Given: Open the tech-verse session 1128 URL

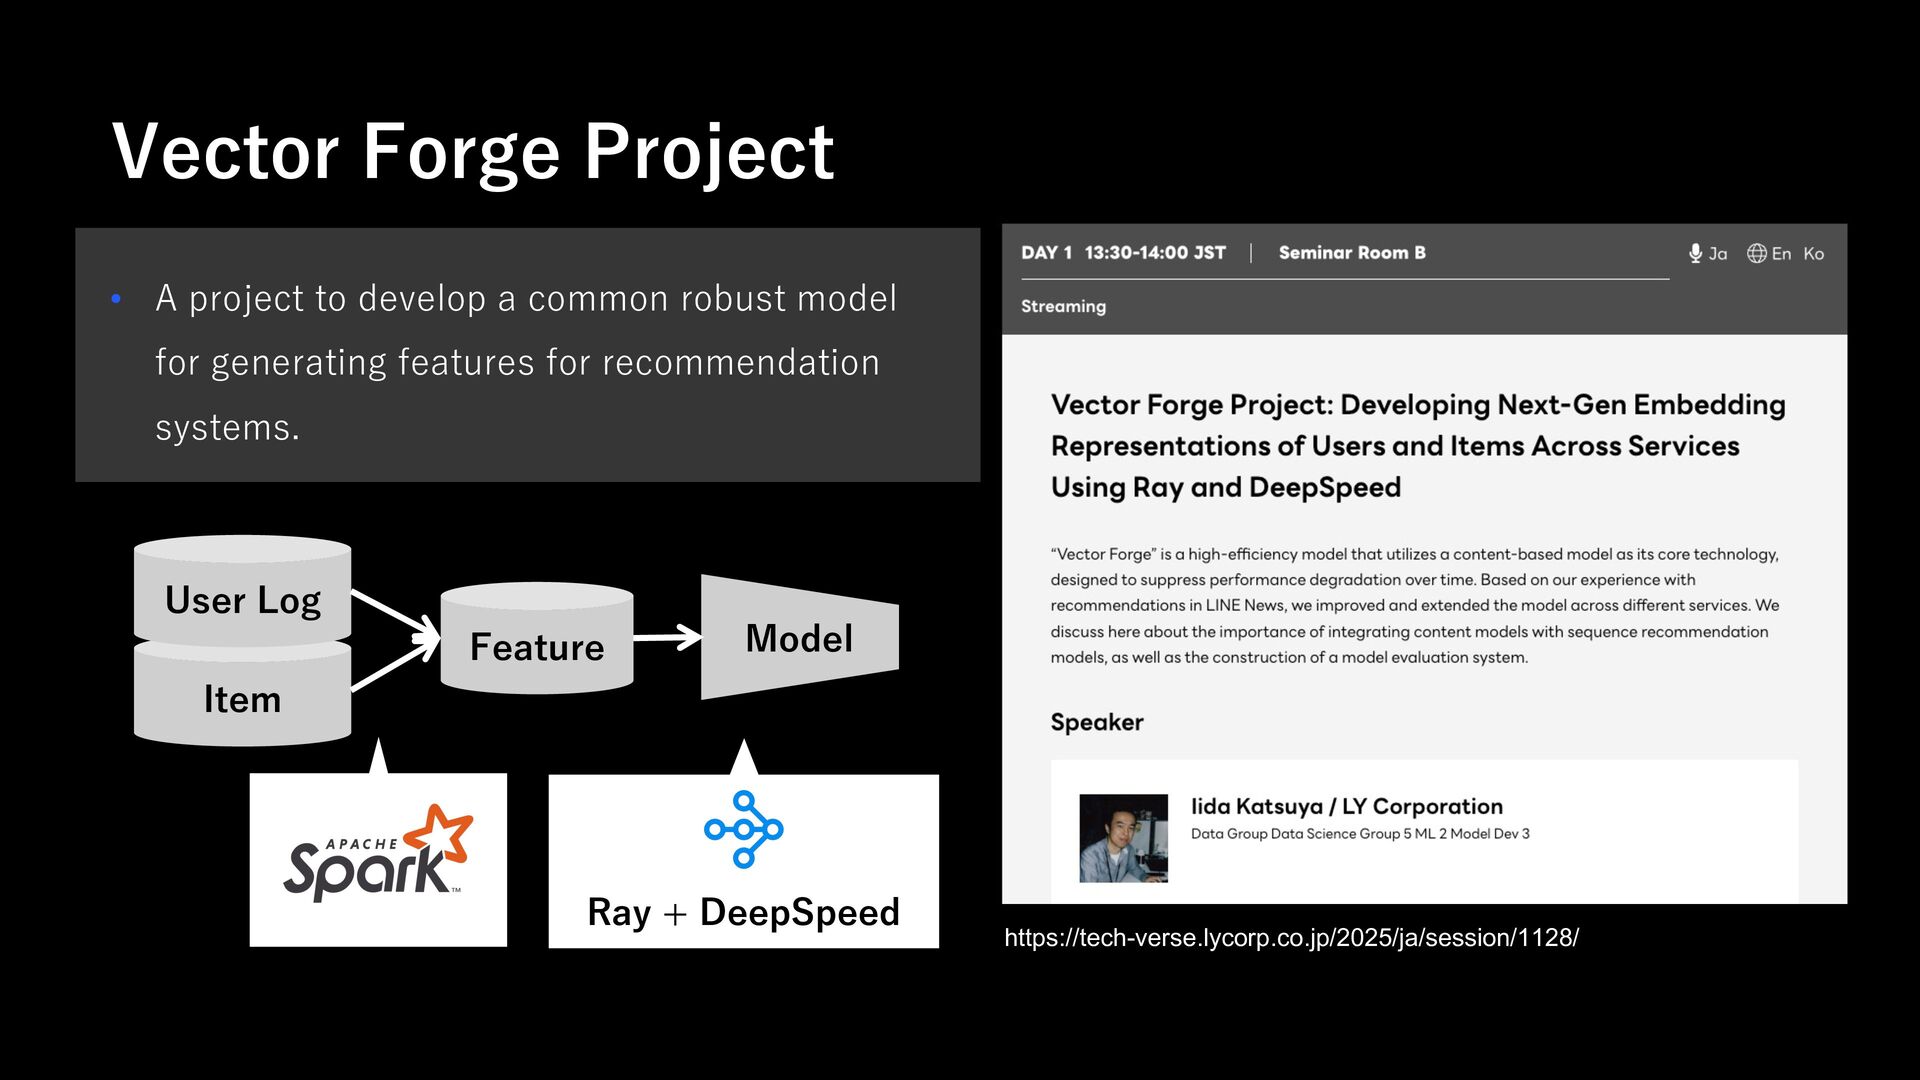Looking at the screenshot, I should click(x=1291, y=938).
